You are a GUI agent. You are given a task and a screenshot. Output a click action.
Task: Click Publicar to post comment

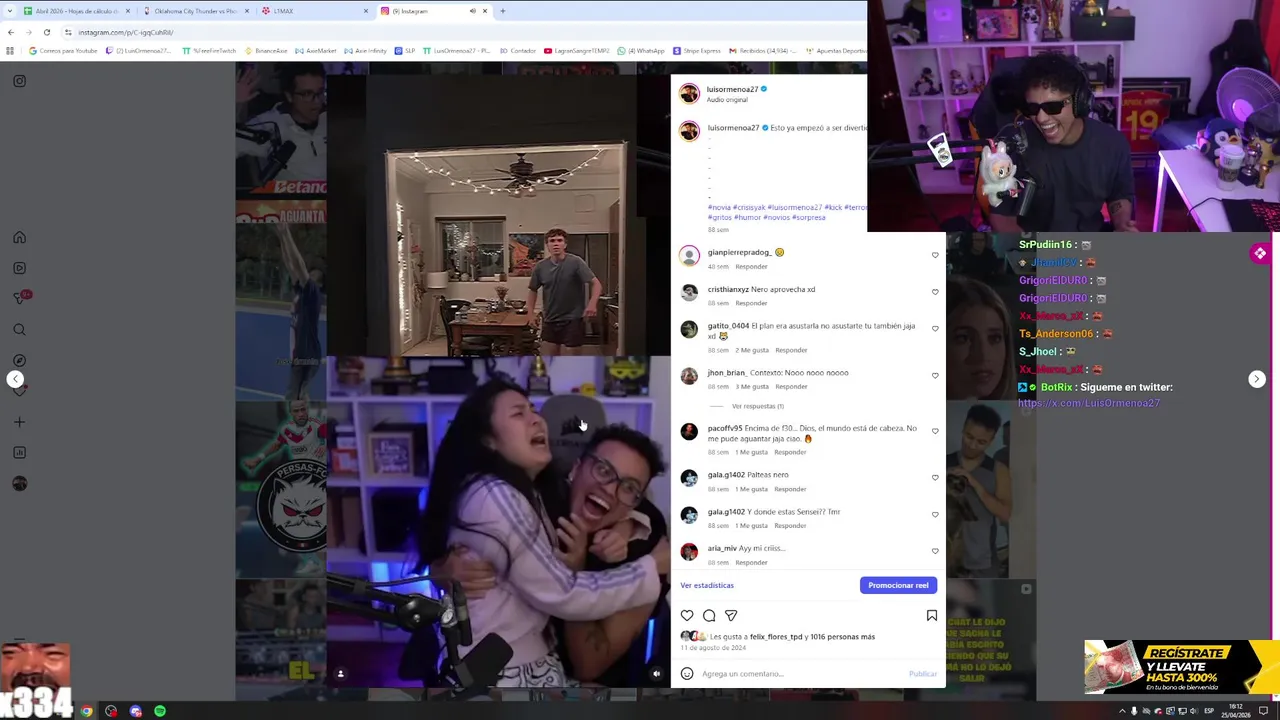[x=923, y=674]
